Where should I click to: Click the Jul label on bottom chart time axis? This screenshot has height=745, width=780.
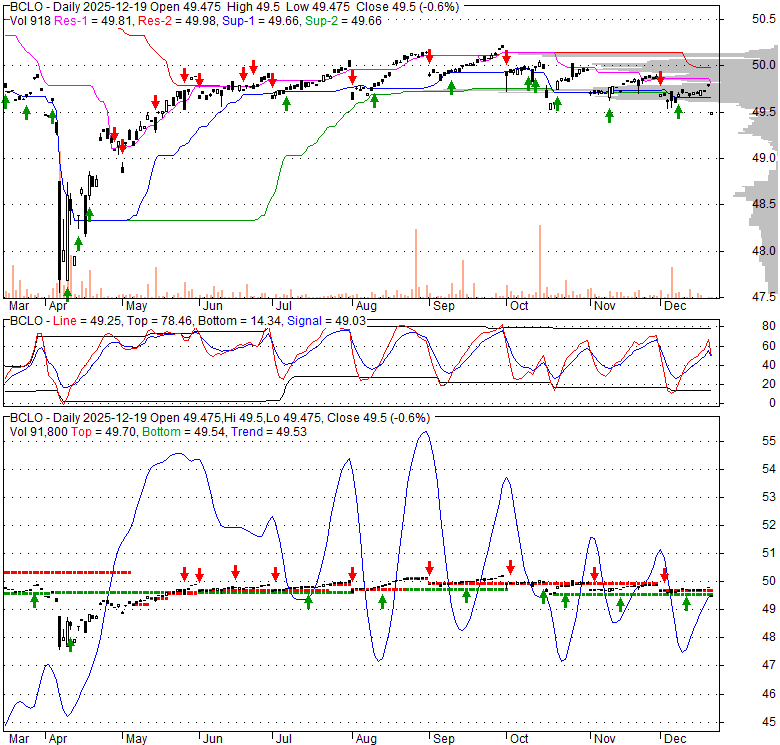click(283, 738)
